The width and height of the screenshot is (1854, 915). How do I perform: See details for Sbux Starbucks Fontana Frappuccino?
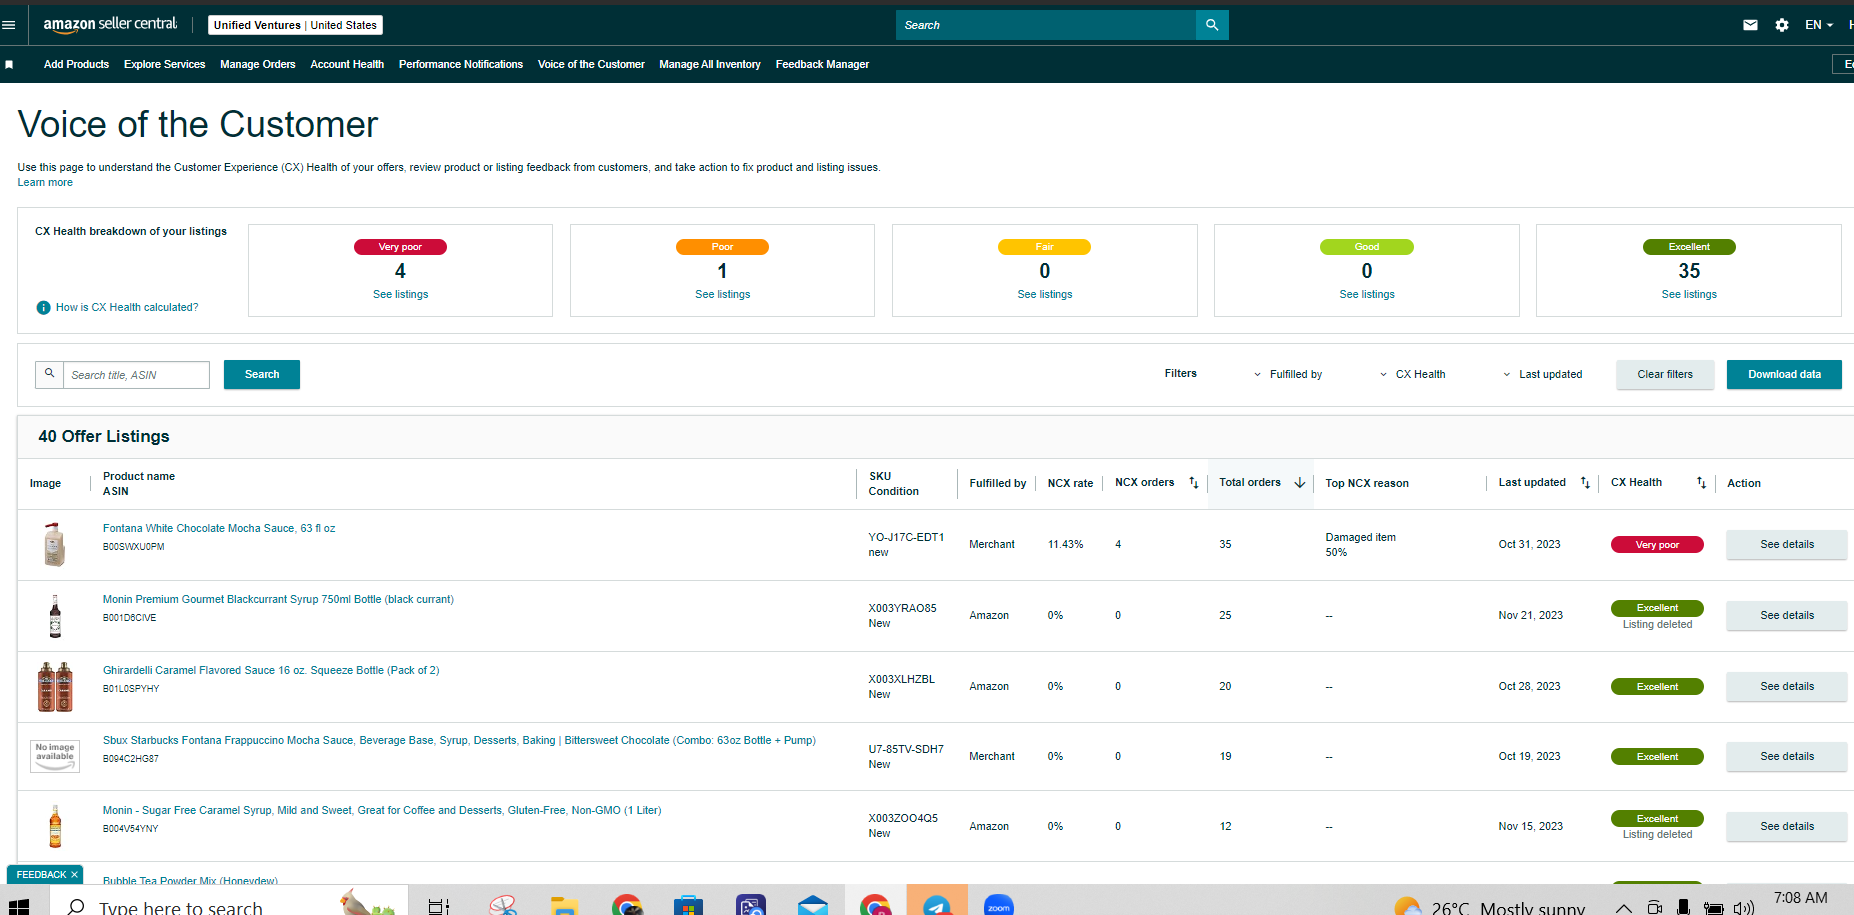click(1787, 757)
